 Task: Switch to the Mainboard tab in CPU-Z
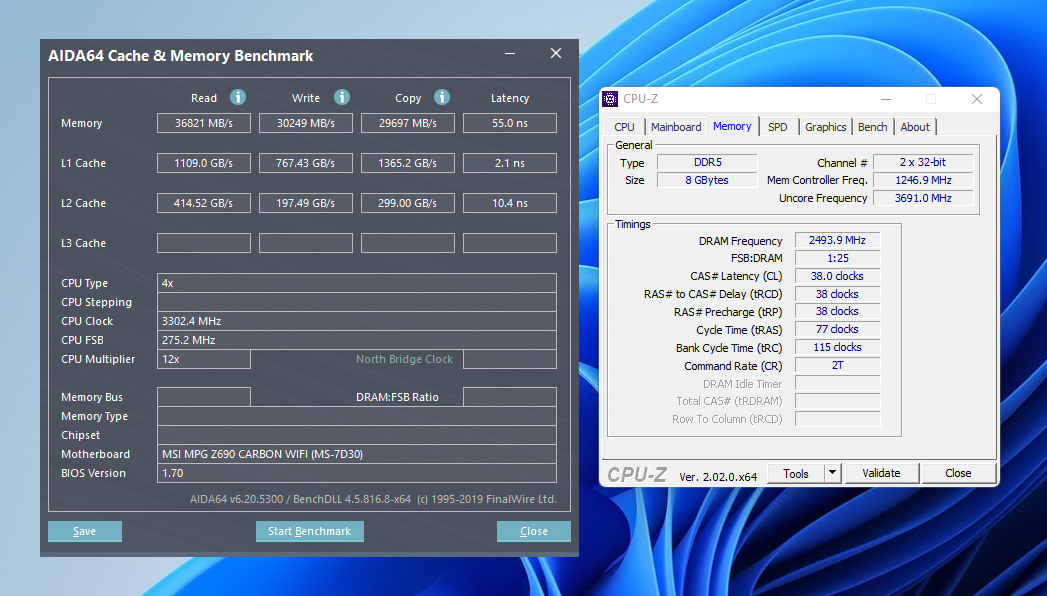point(676,127)
